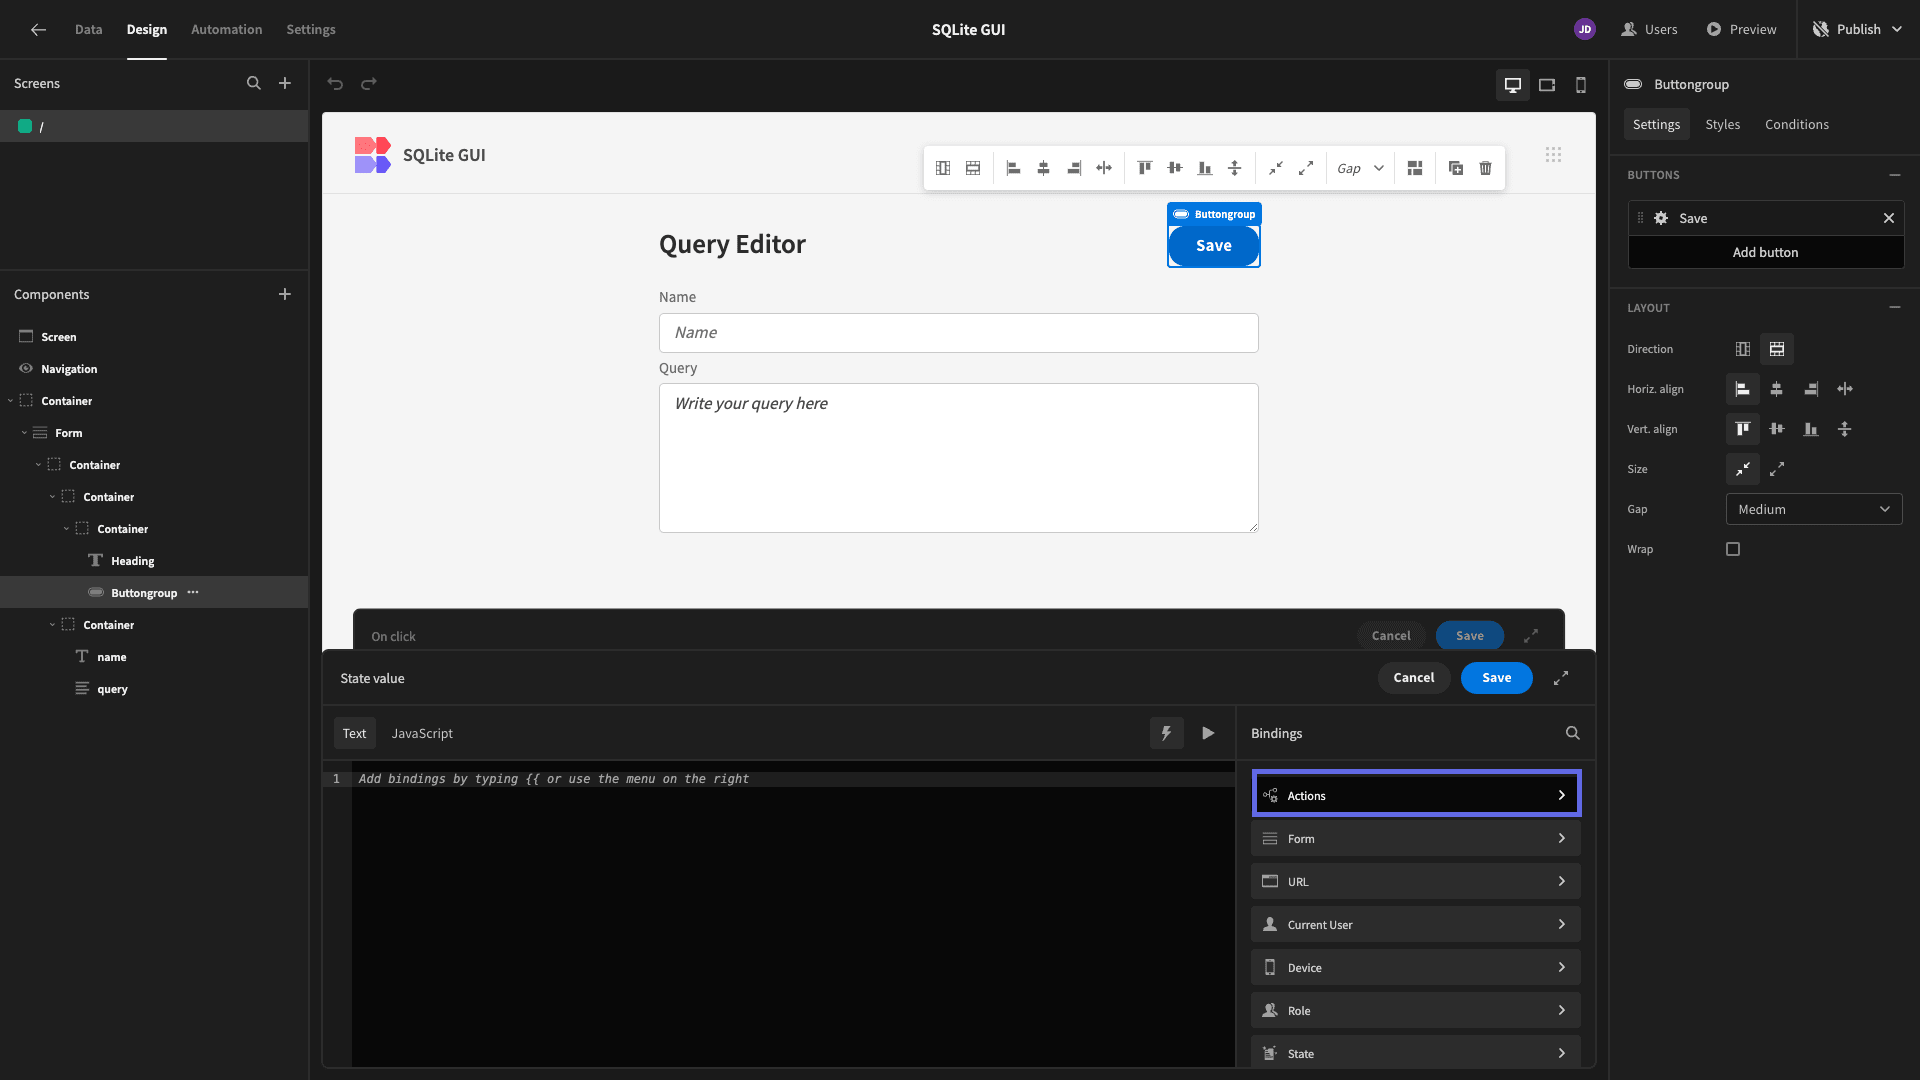Search screens with magnifier icon

[254, 83]
